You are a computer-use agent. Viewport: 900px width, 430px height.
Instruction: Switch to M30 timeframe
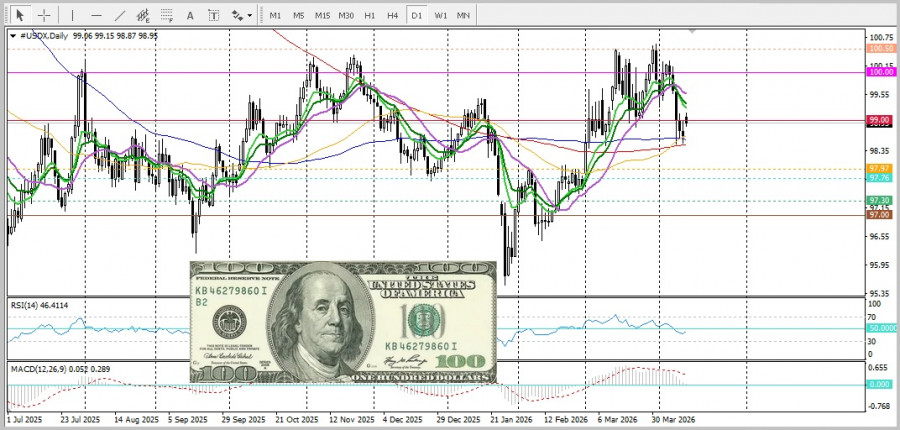(x=346, y=16)
